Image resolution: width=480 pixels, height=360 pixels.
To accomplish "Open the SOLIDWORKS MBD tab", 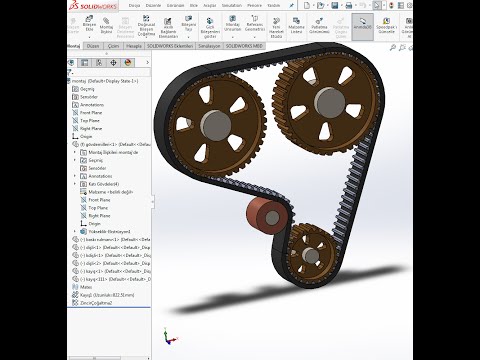I will (x=244, y=46).
